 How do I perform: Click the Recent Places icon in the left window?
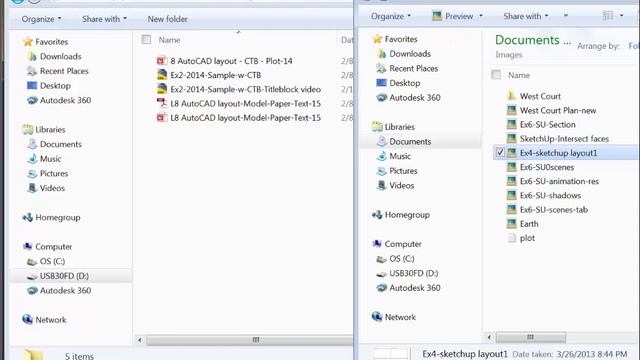pyautogui.click(x=32, y=71)
